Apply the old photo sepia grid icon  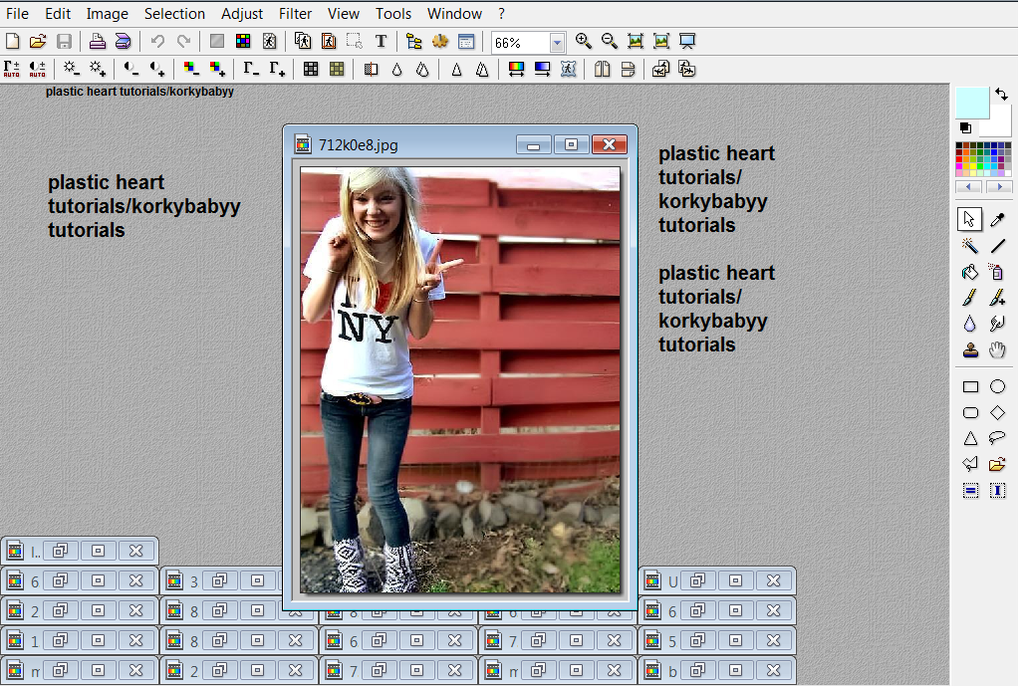[x=337, y=69]
